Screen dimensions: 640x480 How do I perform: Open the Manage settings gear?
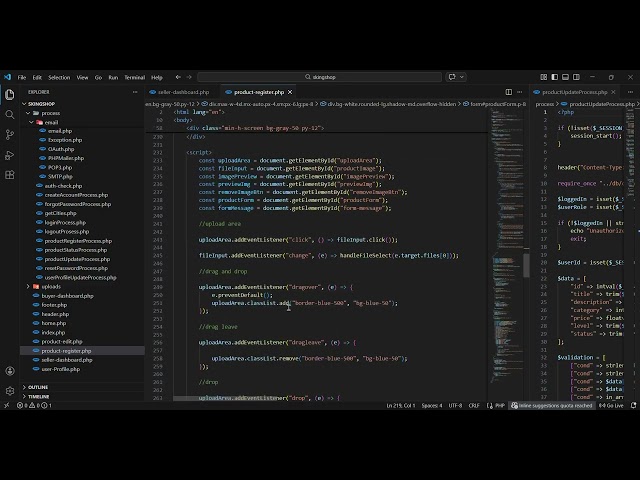[x=10, y=389]
